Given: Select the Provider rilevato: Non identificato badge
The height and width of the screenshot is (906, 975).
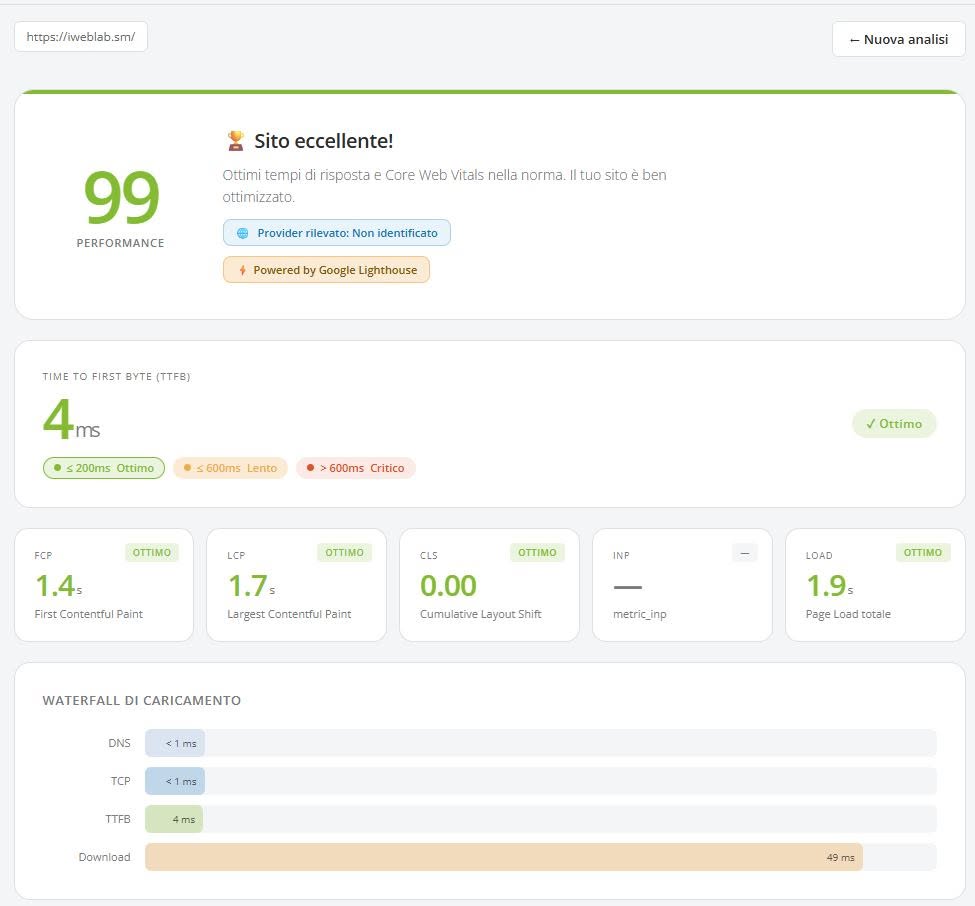Looking at the screenshot, I should (336, 233).
